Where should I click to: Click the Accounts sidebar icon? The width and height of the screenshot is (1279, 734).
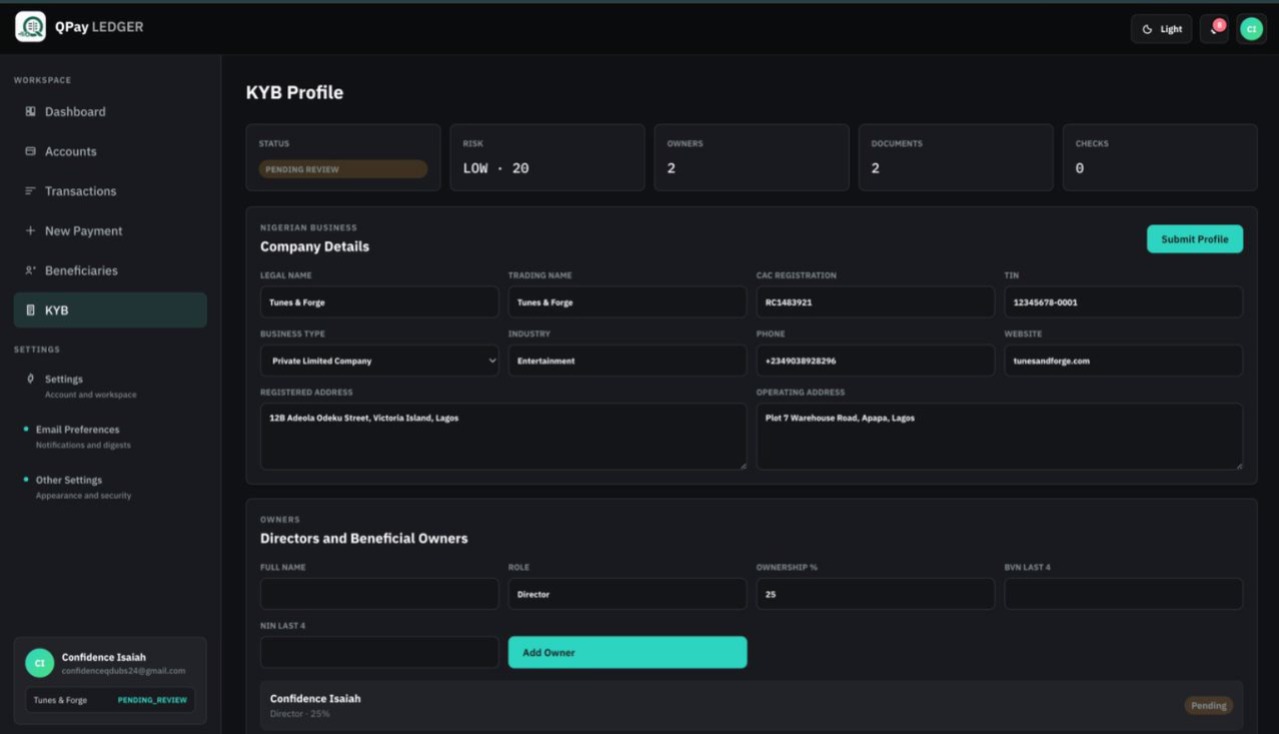(x=30, y=152)
